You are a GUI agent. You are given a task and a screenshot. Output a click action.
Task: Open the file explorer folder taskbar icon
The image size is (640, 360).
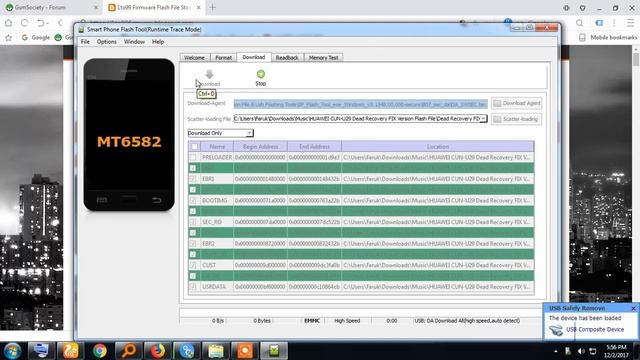point(216,351)
